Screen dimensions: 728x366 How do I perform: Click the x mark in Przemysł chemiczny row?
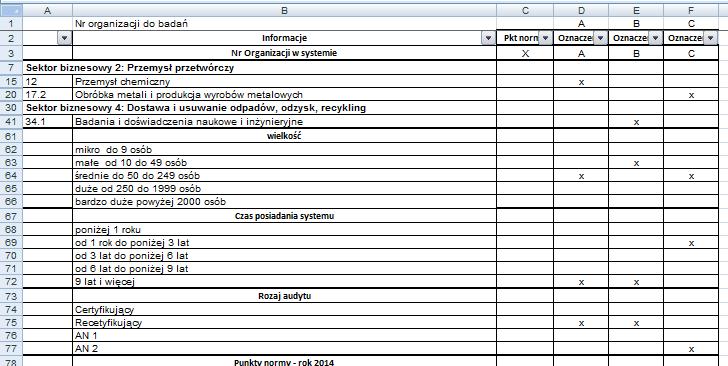point(581,82)
